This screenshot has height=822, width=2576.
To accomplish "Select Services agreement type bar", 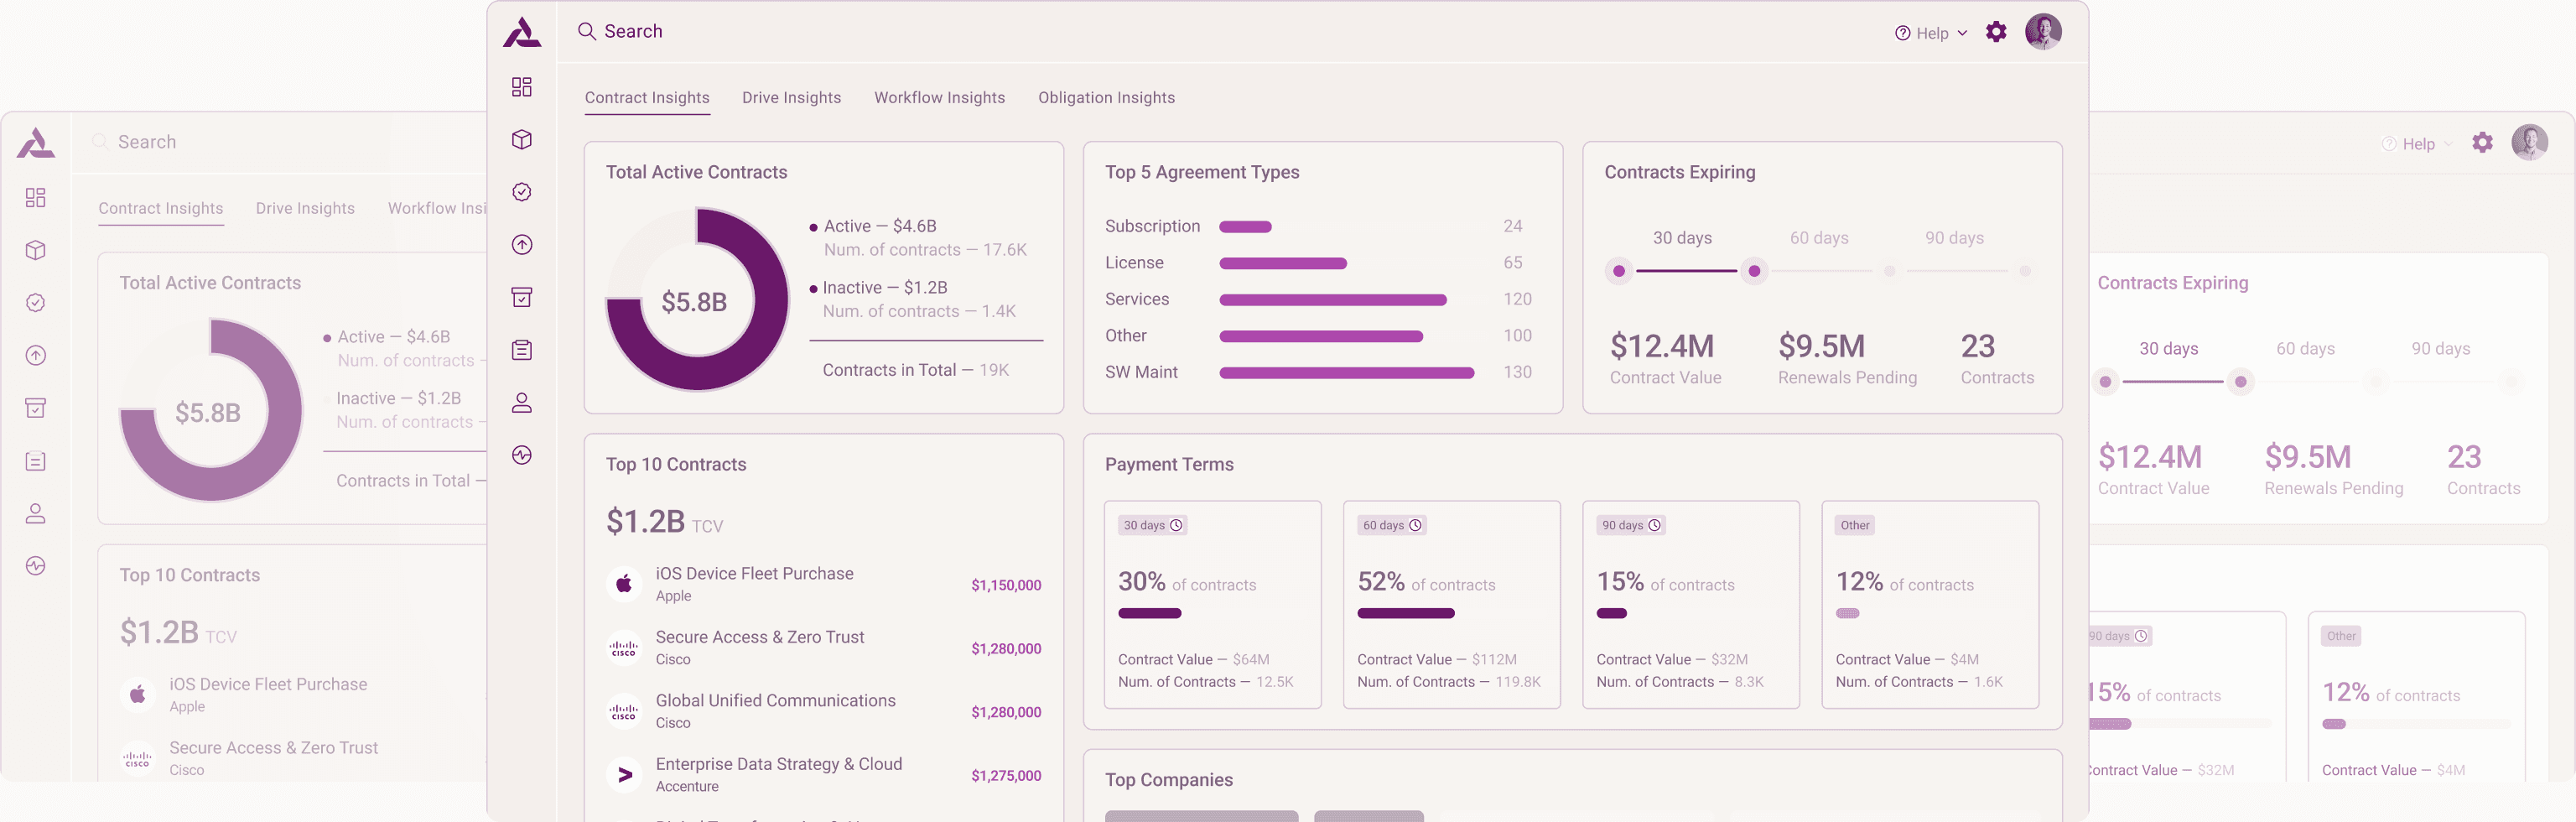I will pos(1332,300).
